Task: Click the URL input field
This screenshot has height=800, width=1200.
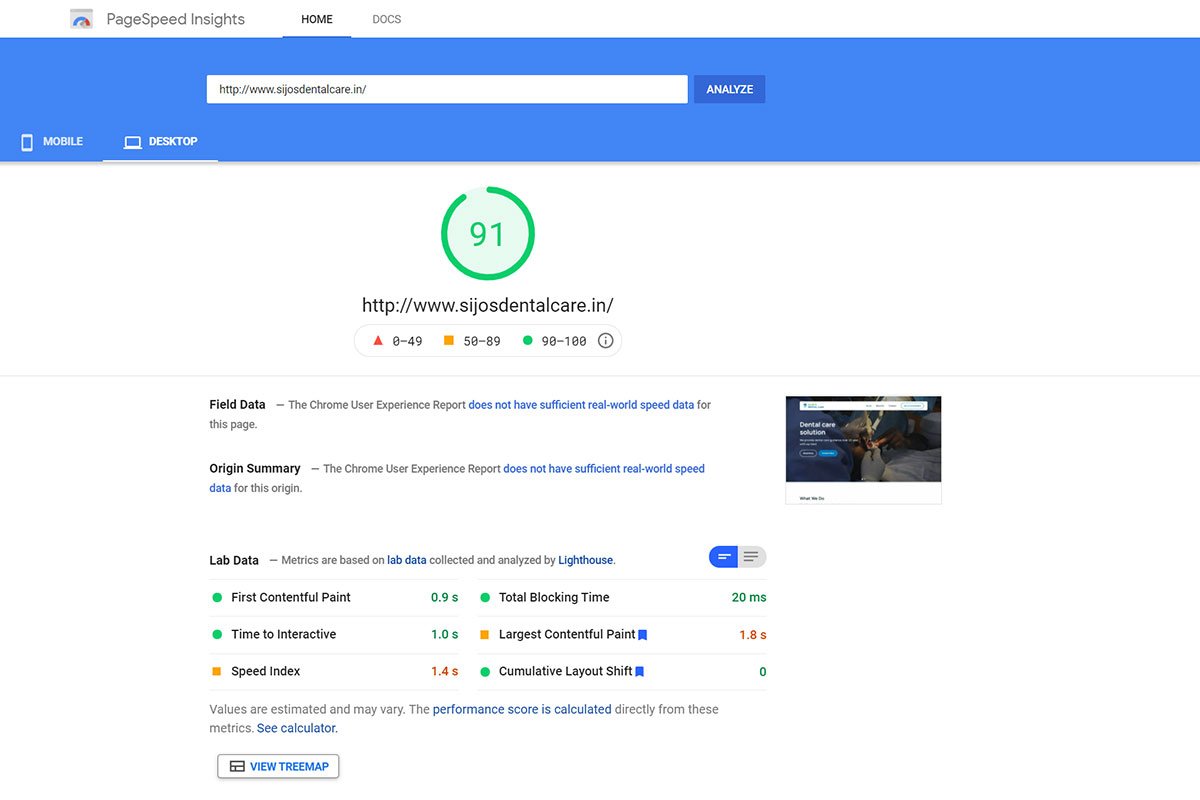Action: click(x=446, y=89)
